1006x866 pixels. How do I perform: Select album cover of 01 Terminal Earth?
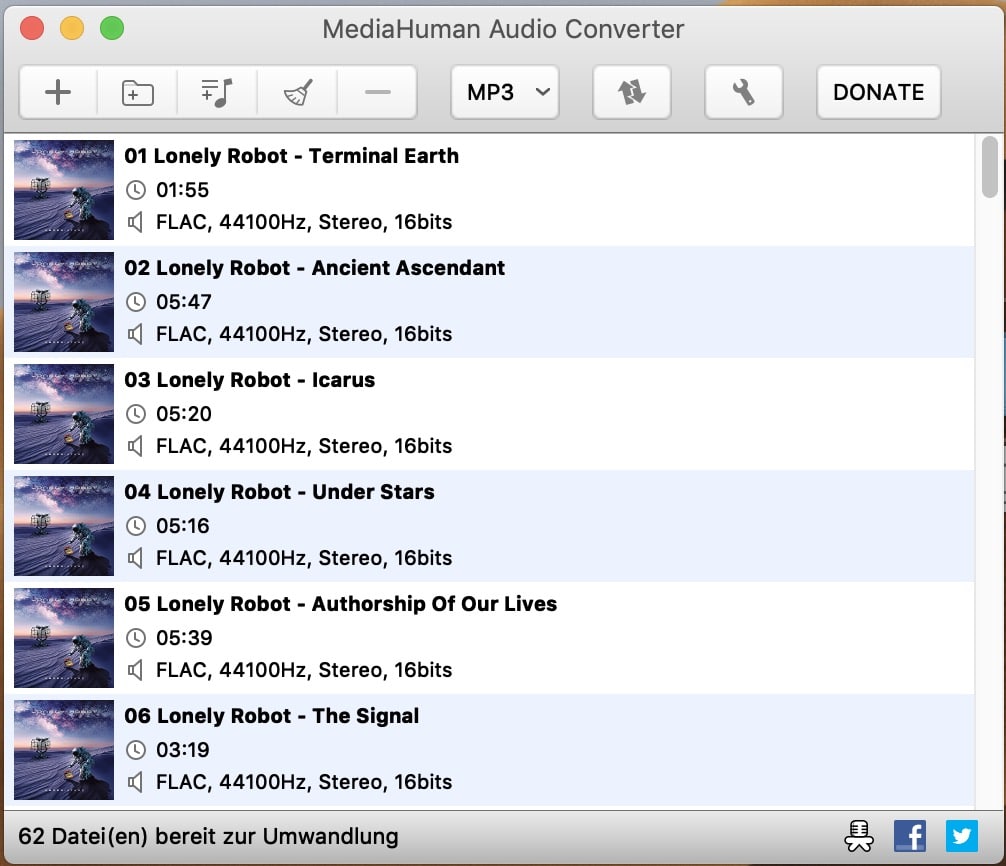tap(64, 190)
